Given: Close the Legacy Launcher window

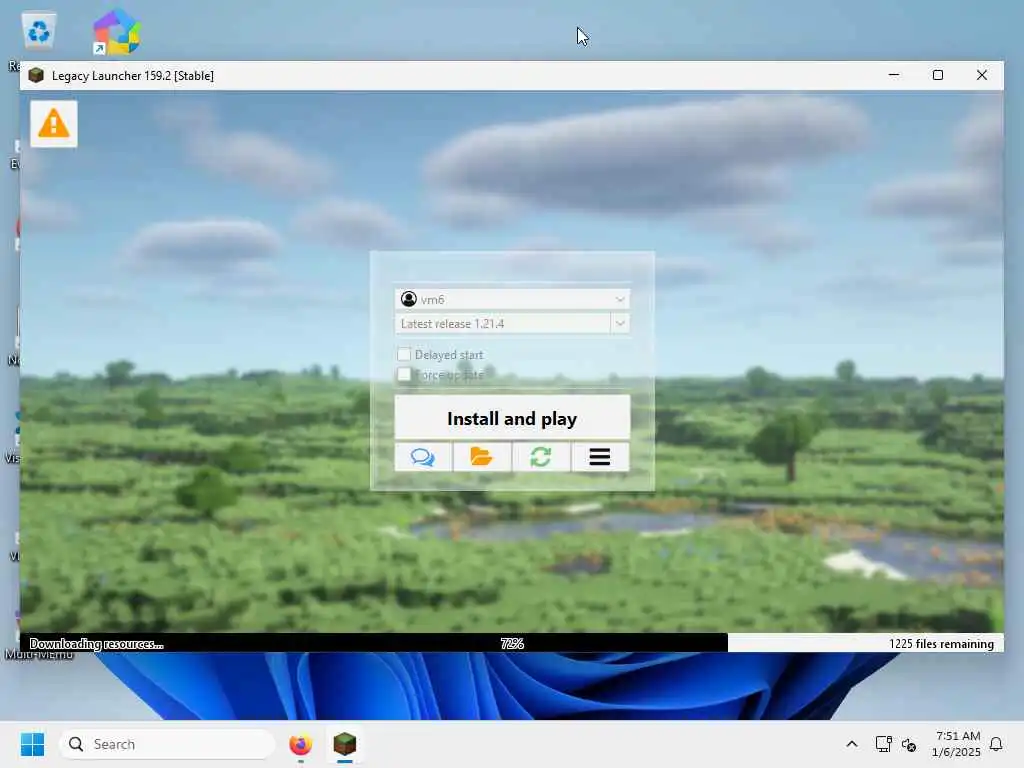Looking at the screenshot, I should click(982, 75).
